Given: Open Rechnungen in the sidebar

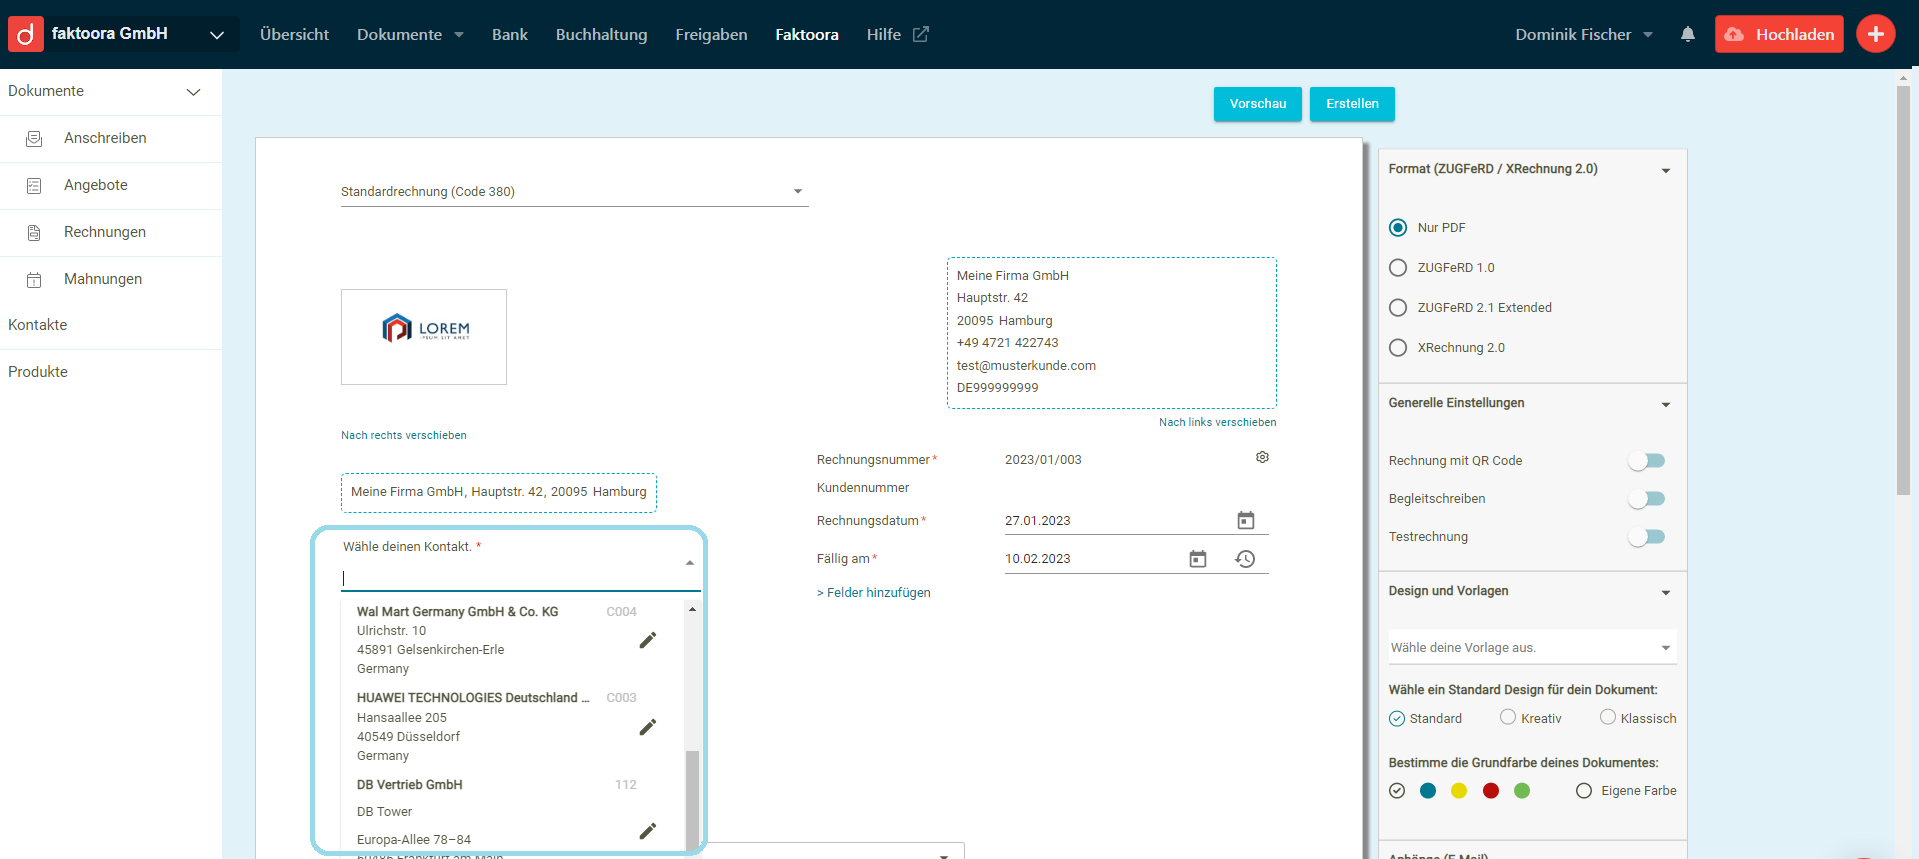Looking at the screenshot, I should pyautogui.click(x=105, y=232).
